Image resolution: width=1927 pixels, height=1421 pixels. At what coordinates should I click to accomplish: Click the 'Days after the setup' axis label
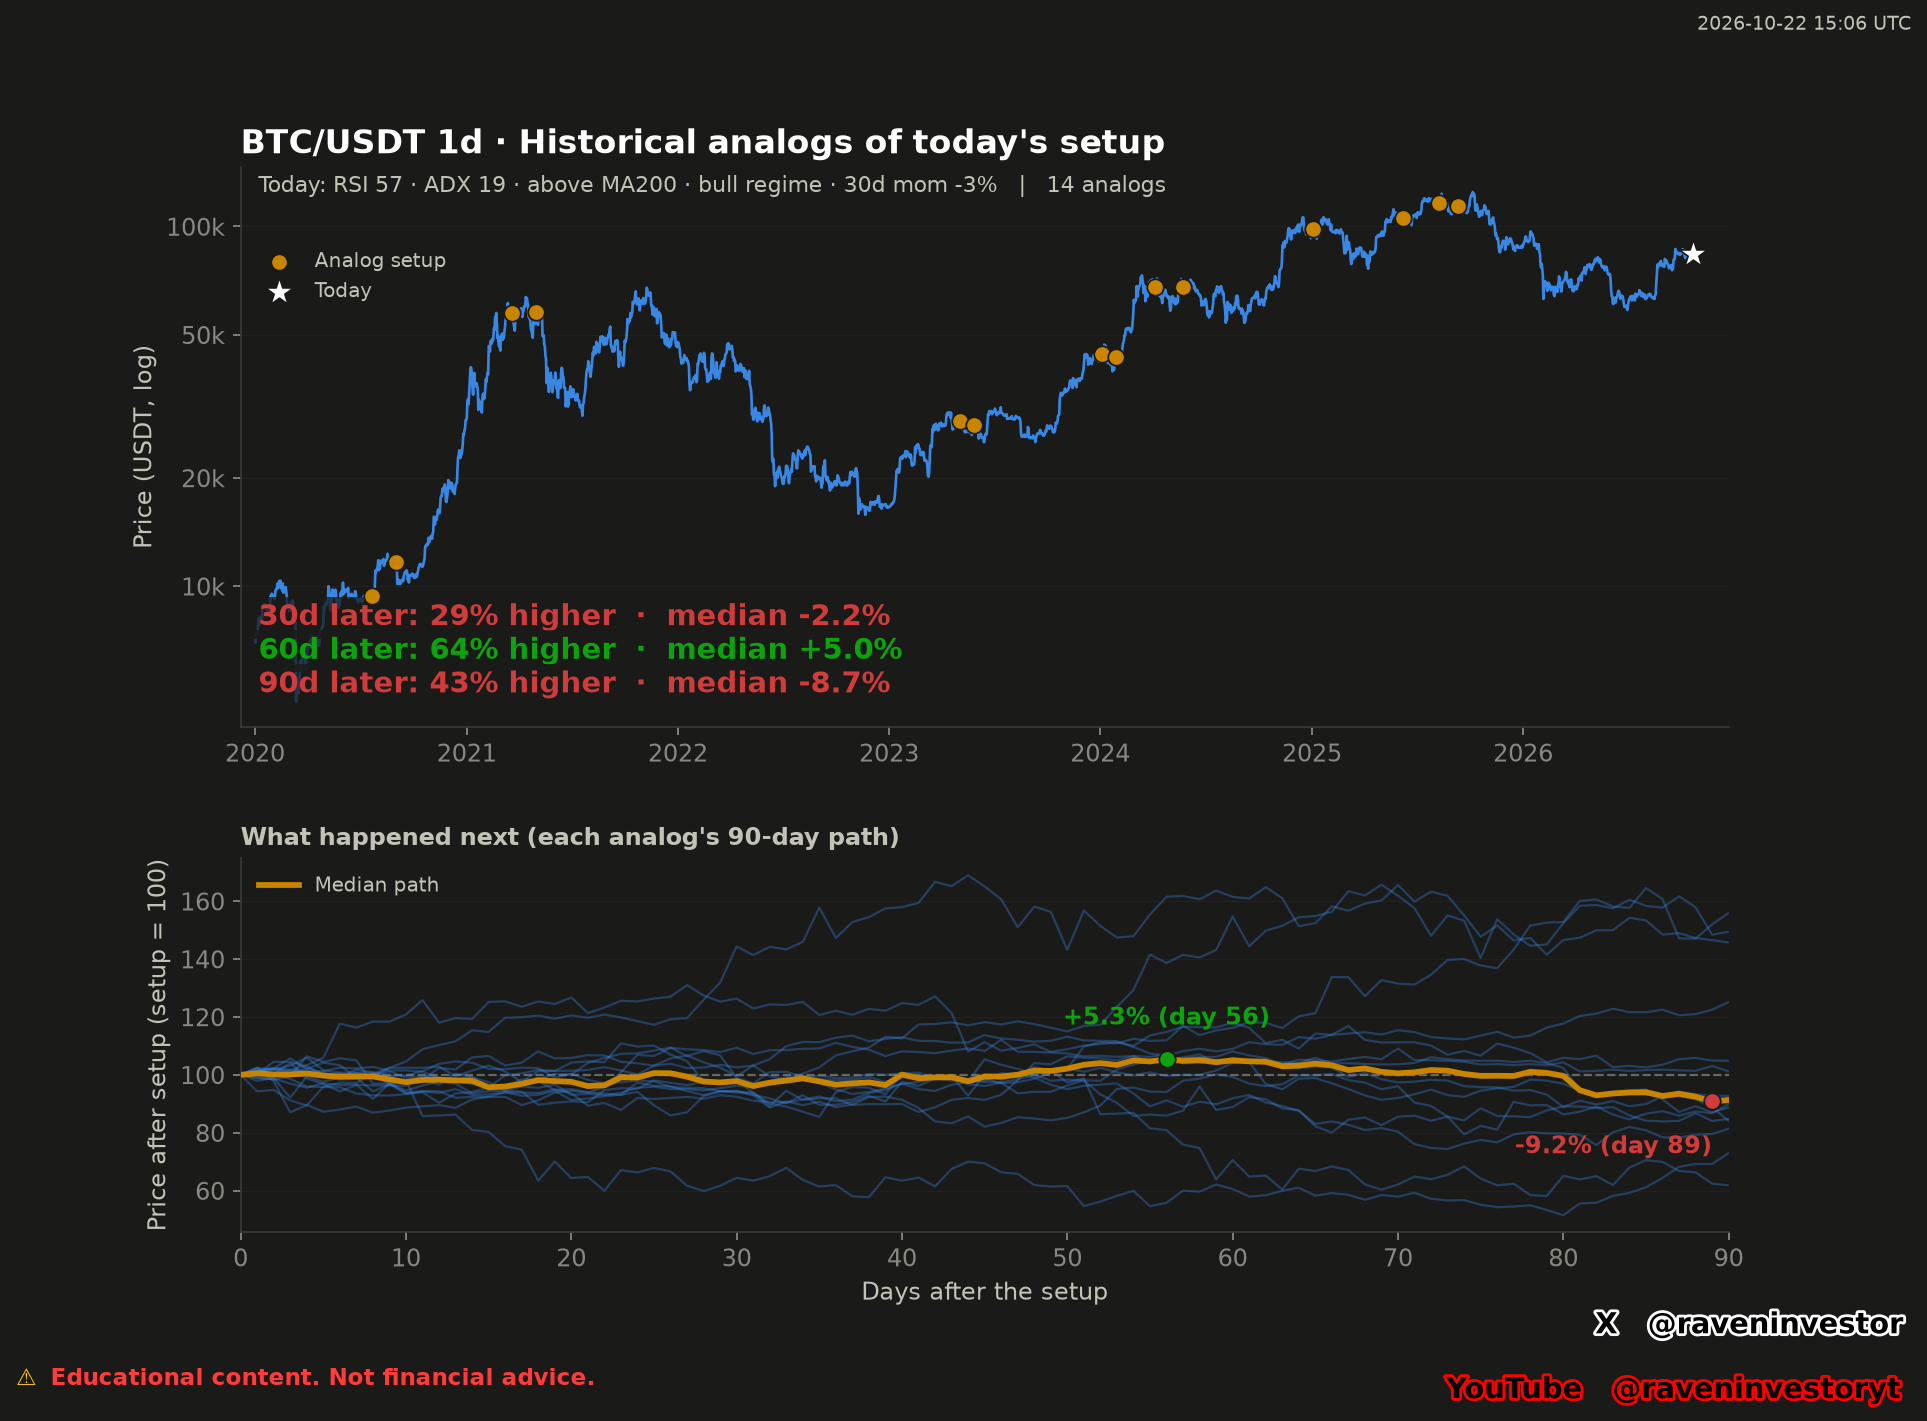point(985,1292)
